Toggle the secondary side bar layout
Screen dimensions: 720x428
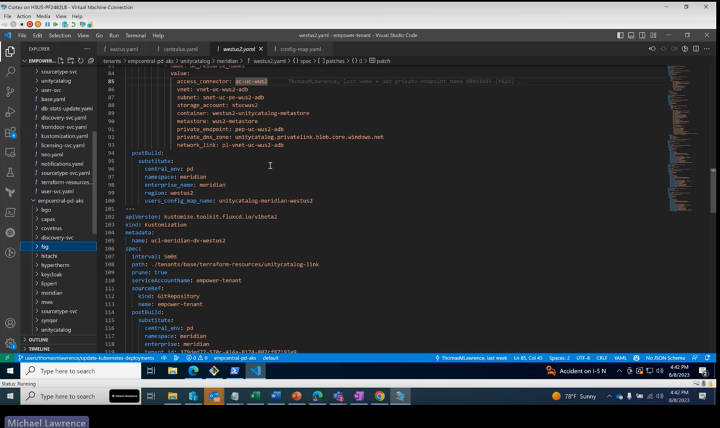tap(642, 35)
